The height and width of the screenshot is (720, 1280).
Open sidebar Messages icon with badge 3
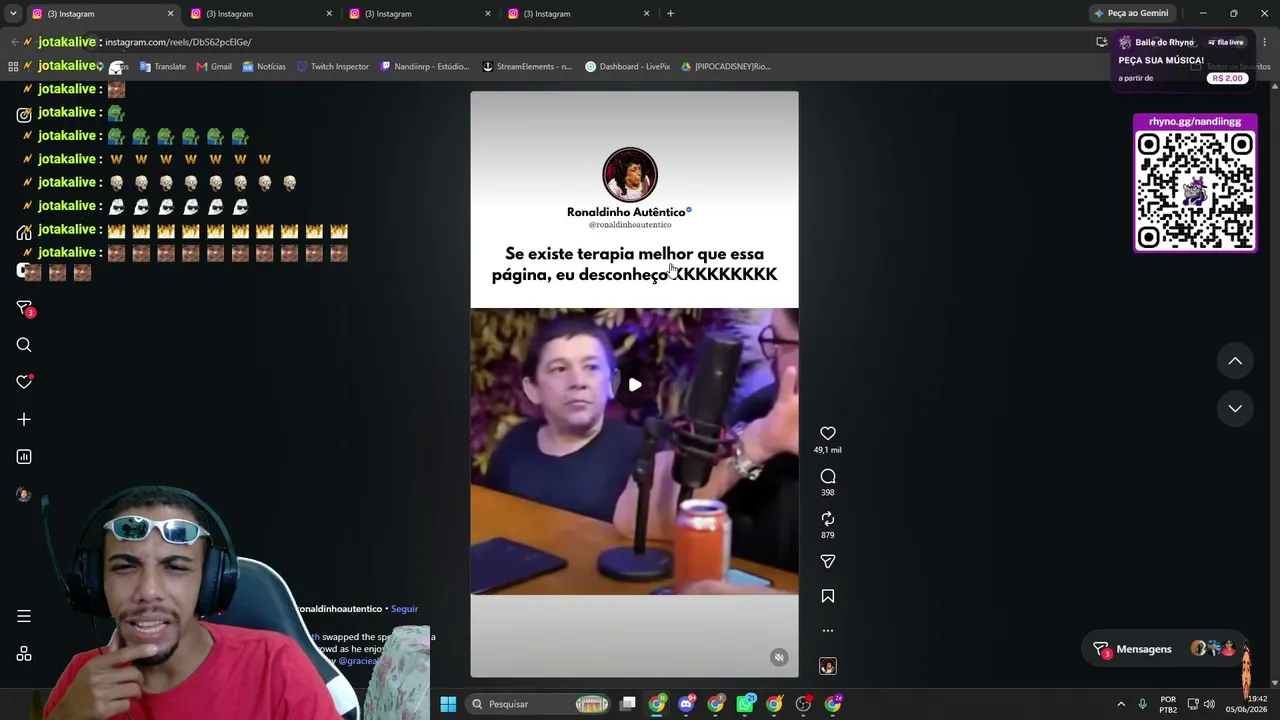click(24, 308)
